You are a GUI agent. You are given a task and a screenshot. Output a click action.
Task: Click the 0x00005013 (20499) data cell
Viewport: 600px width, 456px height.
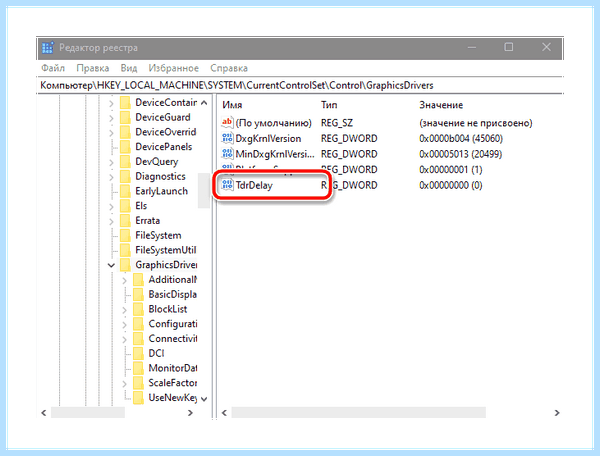pos(460,154)
